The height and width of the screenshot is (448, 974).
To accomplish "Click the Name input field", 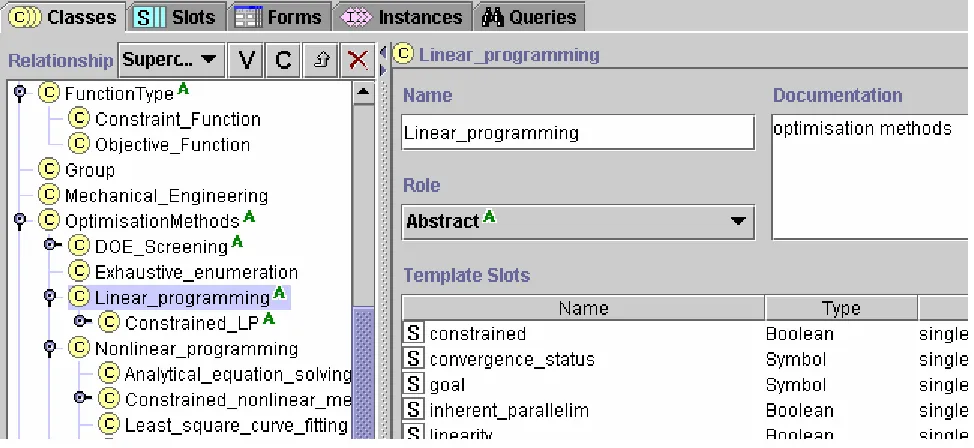I will 578,132.
